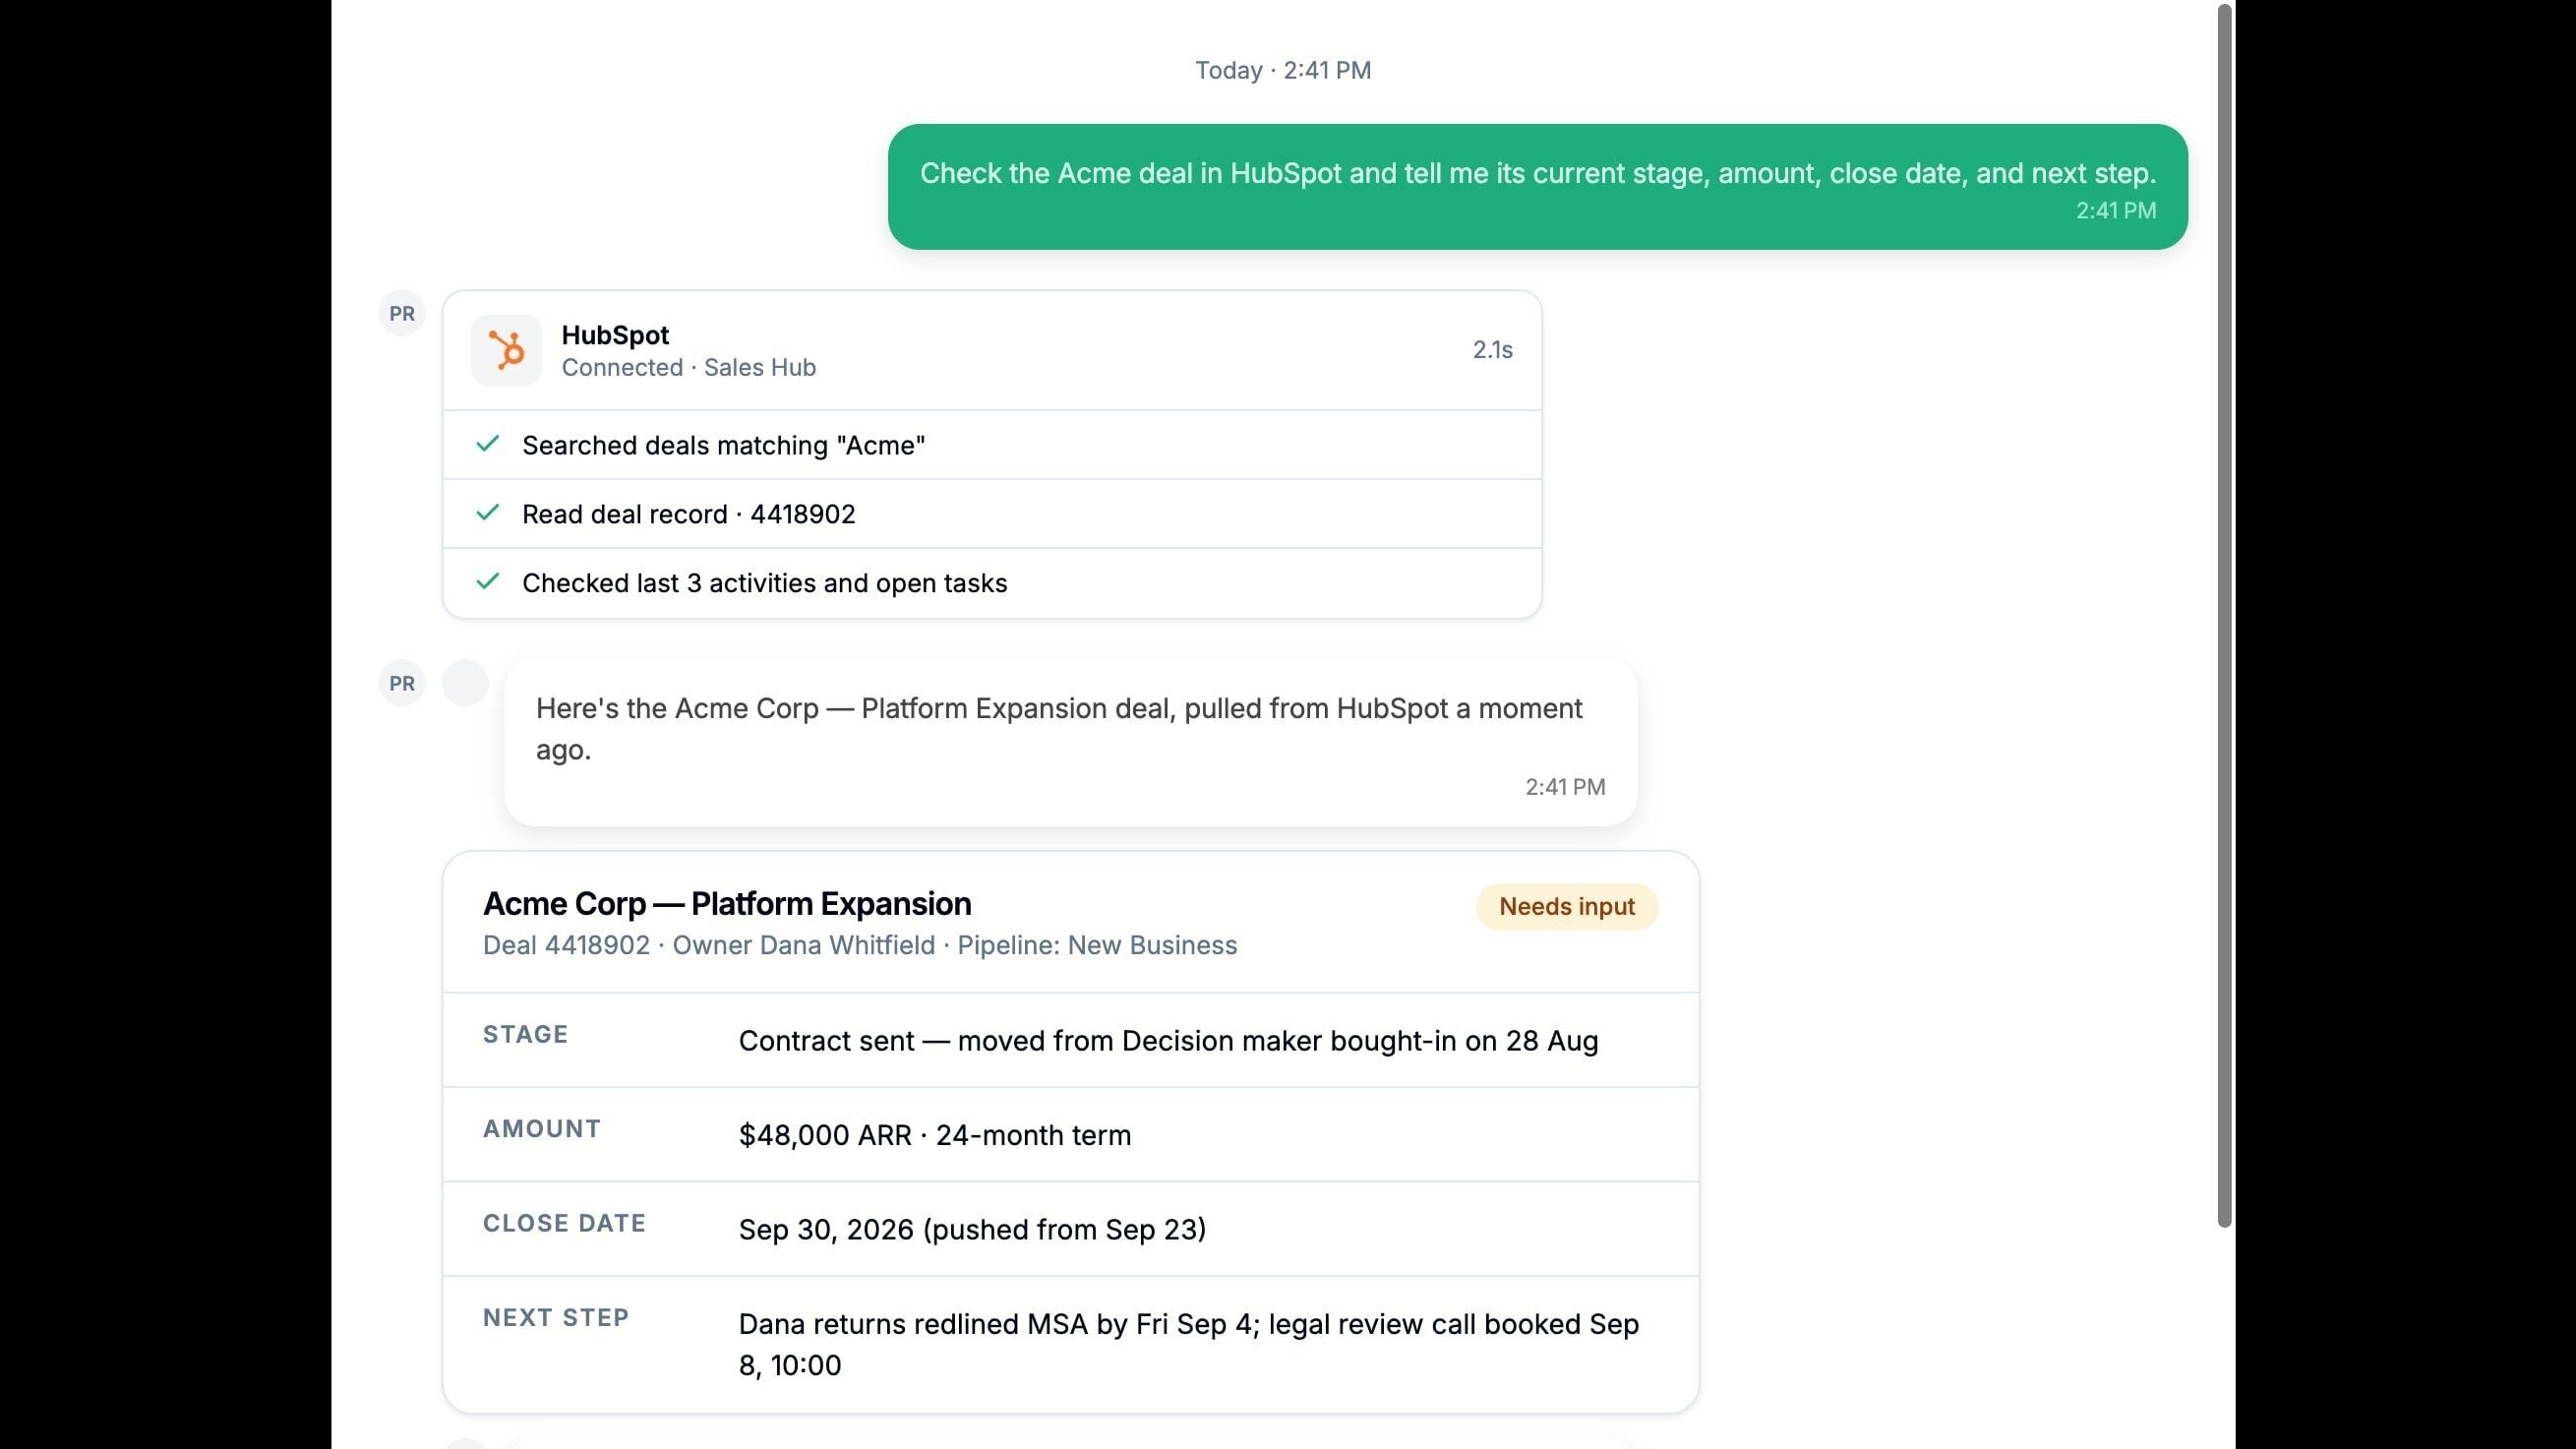Image resolution: width=2576 pixels, height=1449 pixels.
Task: Click 'Searched deals matching "Acme"' row
Action: coord(992,445)
